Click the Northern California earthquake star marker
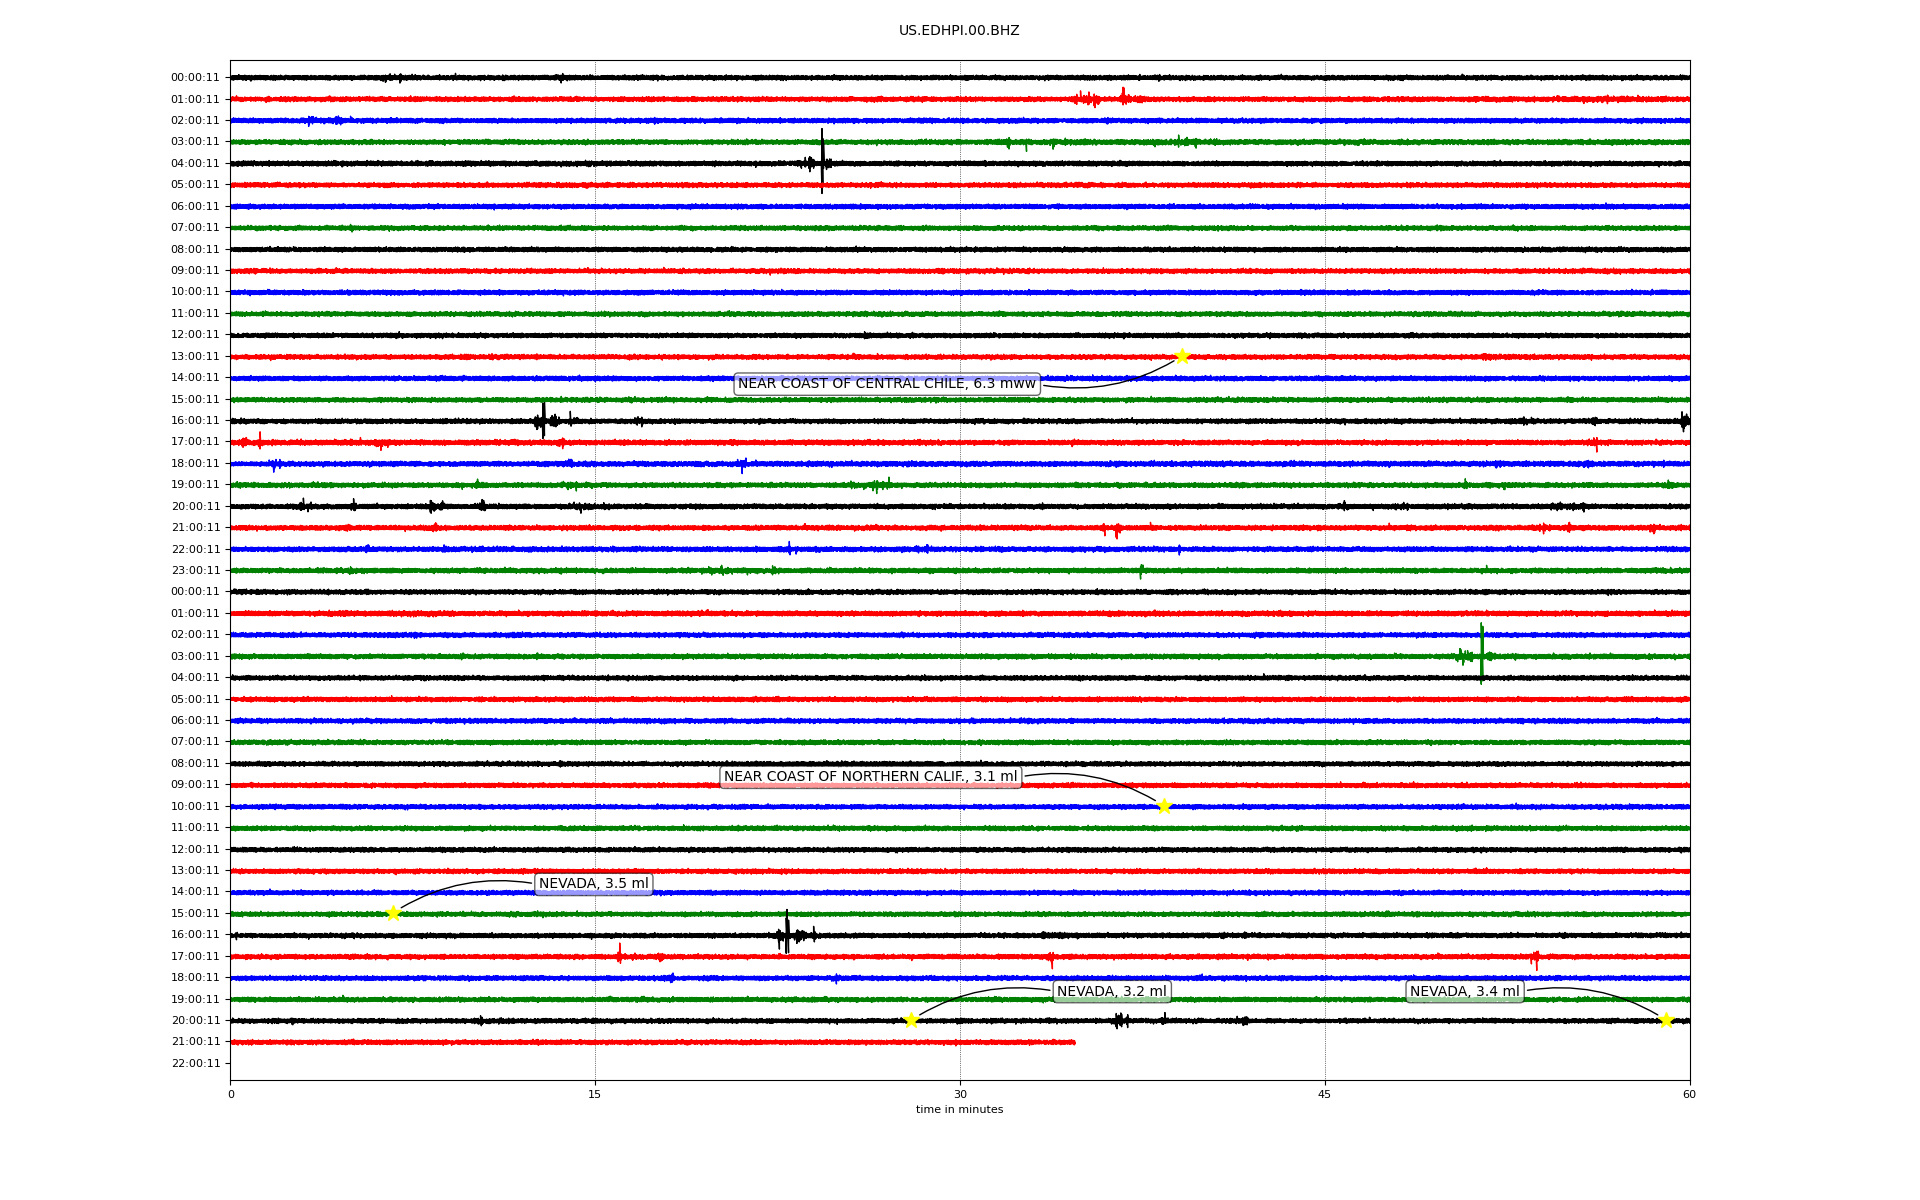The width and height of the screenshot is (1920, 1200). pyautogui.click(x=1164, y=806)
